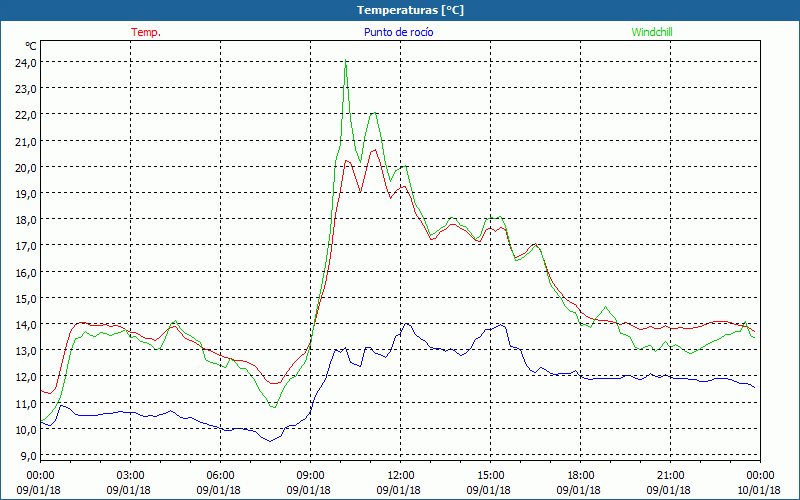
Task: Click the 11,0 y-axis value
Action: pos(25,404)
